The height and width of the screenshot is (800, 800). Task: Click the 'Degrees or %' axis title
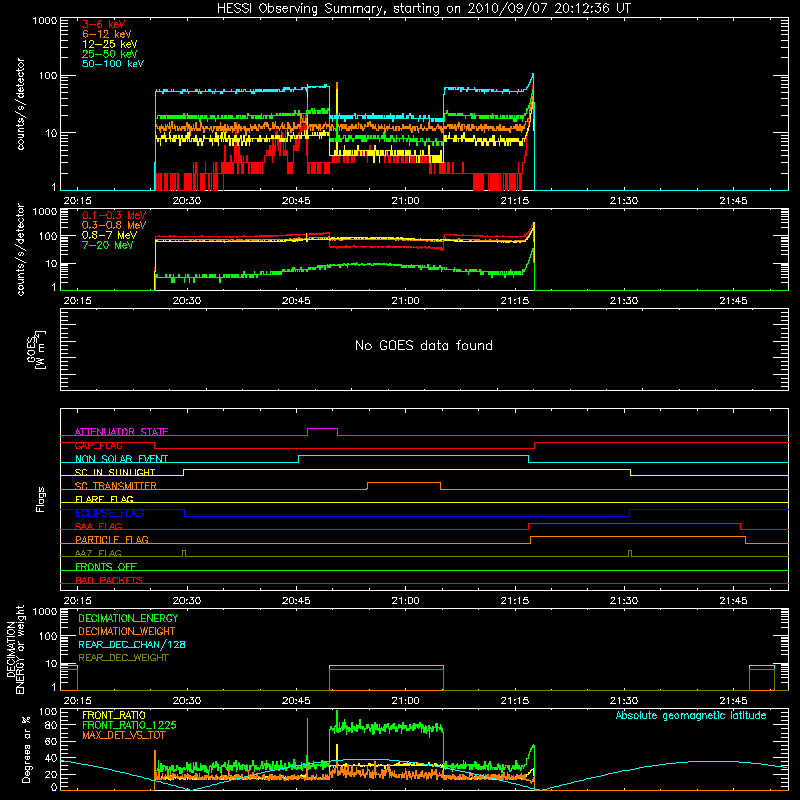tap(26, 749)
